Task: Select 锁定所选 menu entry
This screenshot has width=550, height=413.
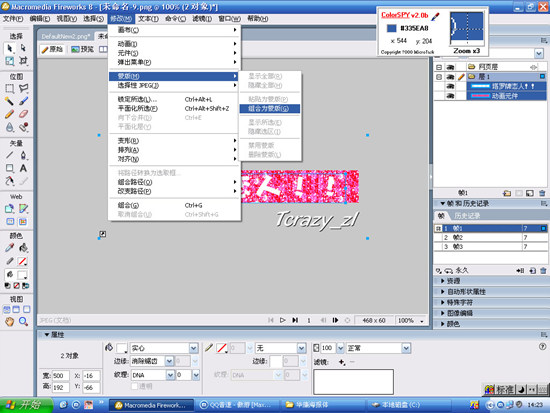Action: pyautogui.click(x=174, y=99)
